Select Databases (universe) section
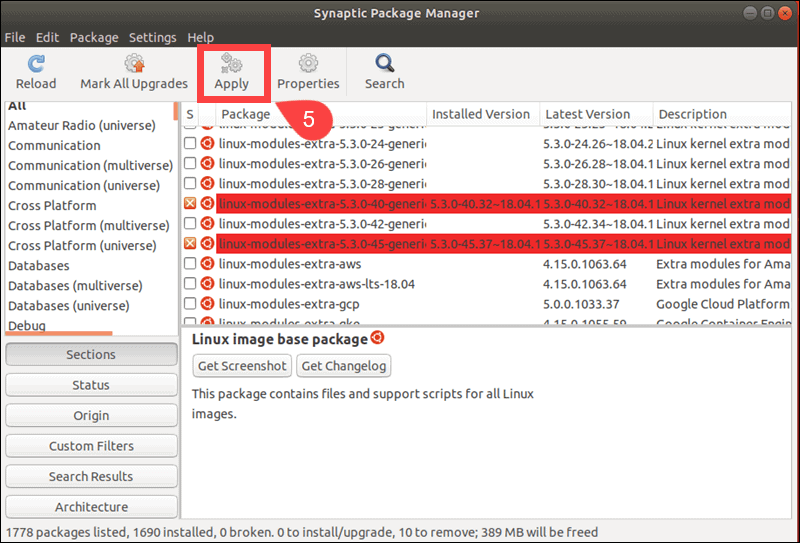This screenshot has width=800, height=543. point(69,306)
